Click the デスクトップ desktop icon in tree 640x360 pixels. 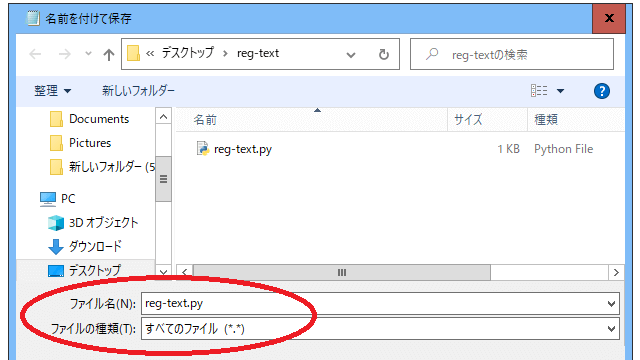click(x=56, y=271)
